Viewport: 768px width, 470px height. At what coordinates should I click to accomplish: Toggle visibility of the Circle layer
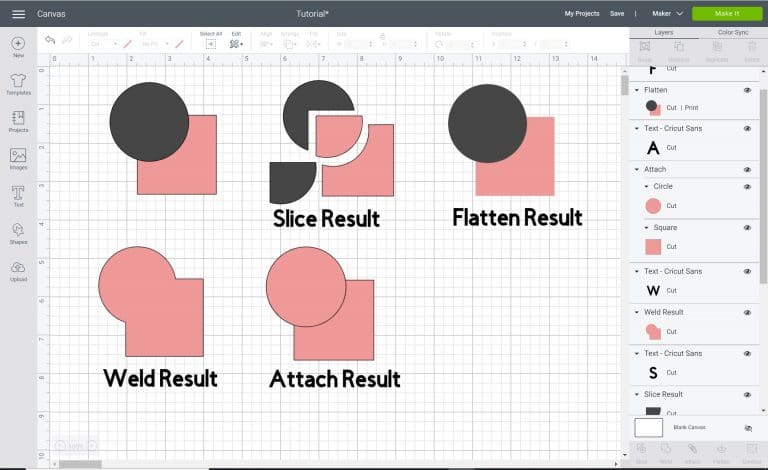click(747, 187)
